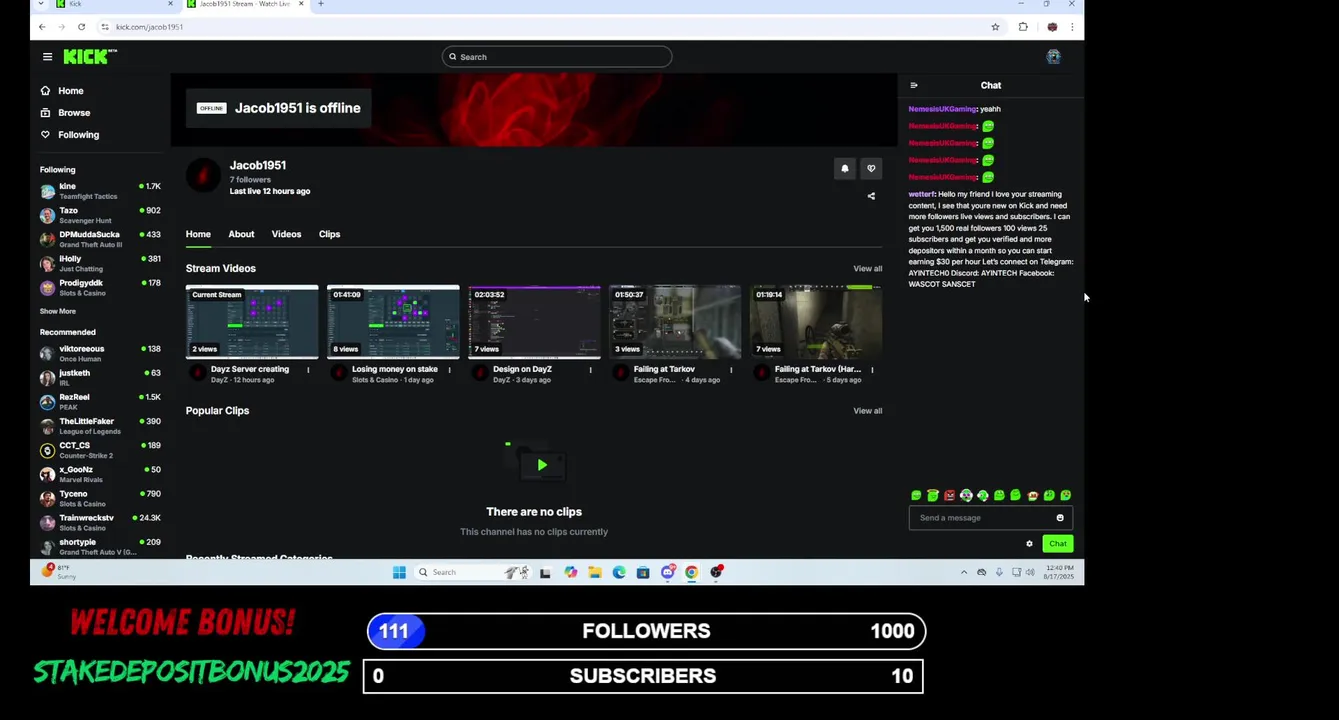The image size is (1339, 720).
Task: Open the Dayz Server creating video thumbnail
Action: tap(252, 322)
